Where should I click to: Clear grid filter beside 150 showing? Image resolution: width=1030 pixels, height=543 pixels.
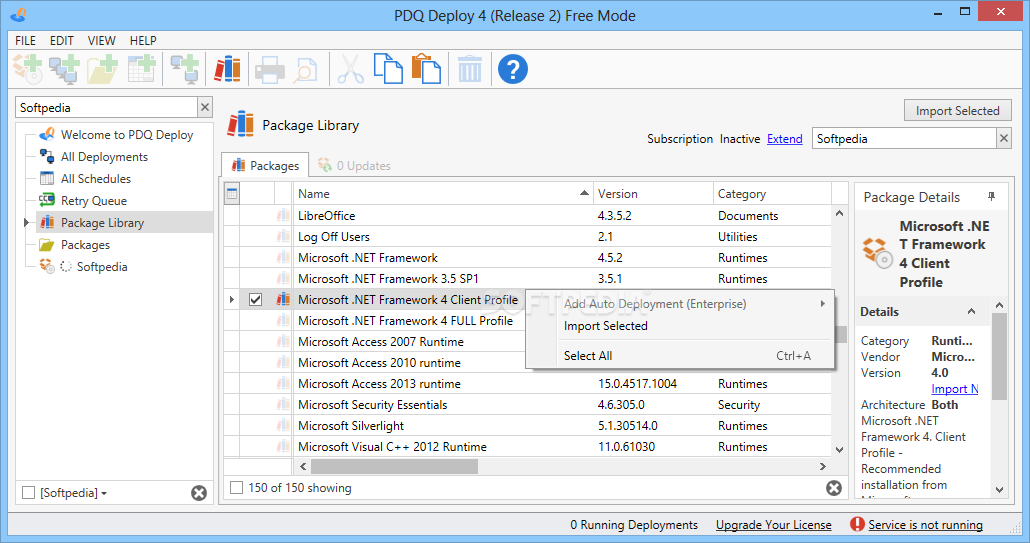[834, 488]
